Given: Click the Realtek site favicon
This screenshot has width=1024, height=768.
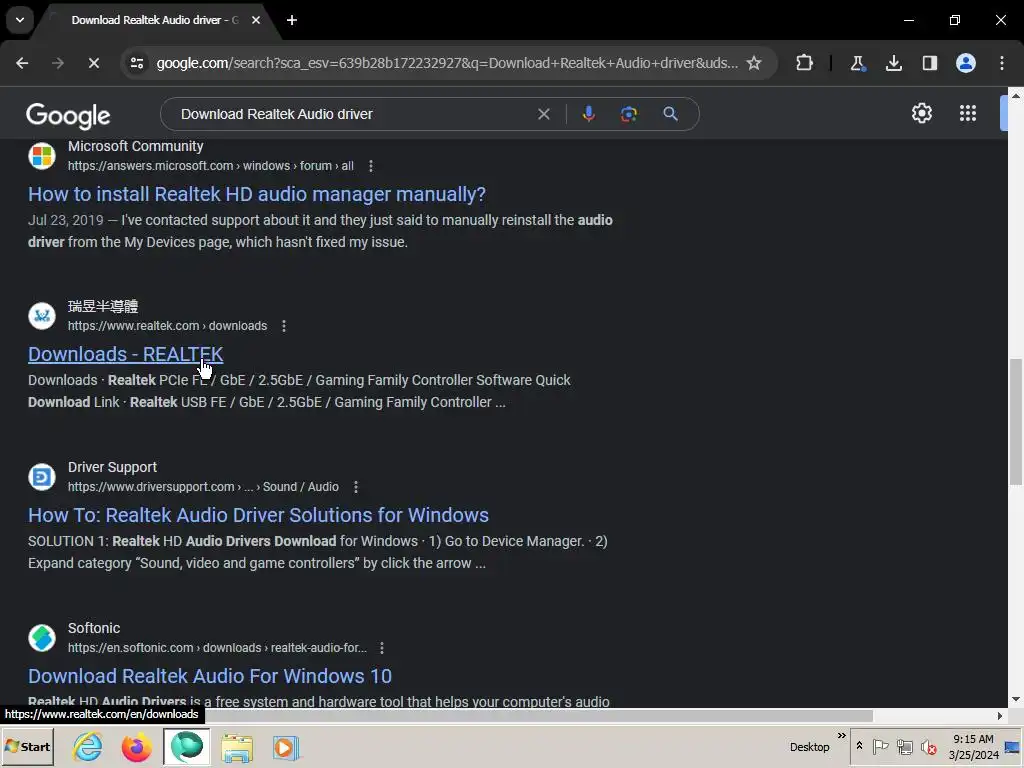Looking at the screenshot, I should (x=42, y=316).
